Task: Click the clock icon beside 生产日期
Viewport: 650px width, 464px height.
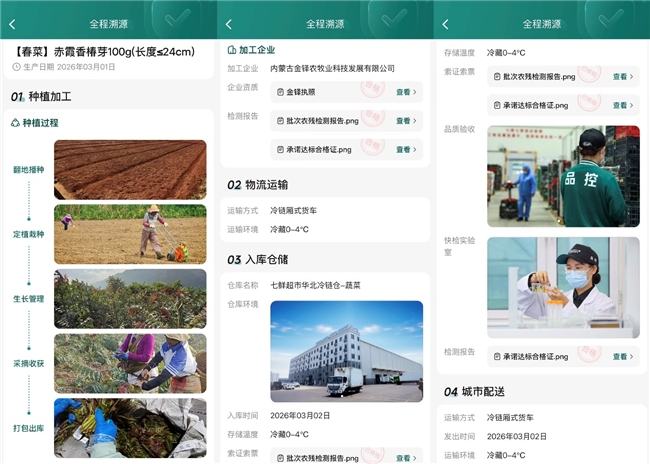Action: click(x=16, y=67)
